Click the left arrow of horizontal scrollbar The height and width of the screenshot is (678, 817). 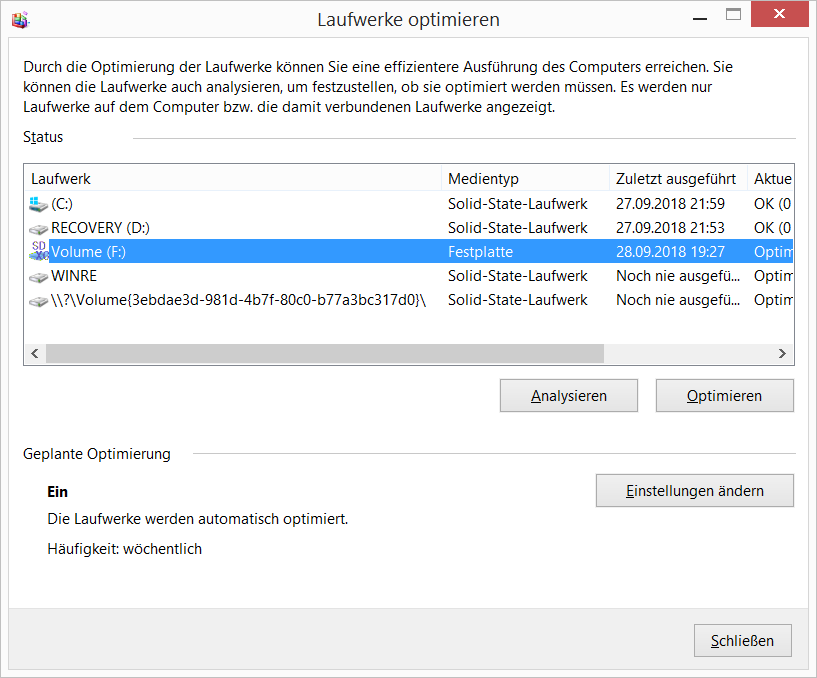35,353
